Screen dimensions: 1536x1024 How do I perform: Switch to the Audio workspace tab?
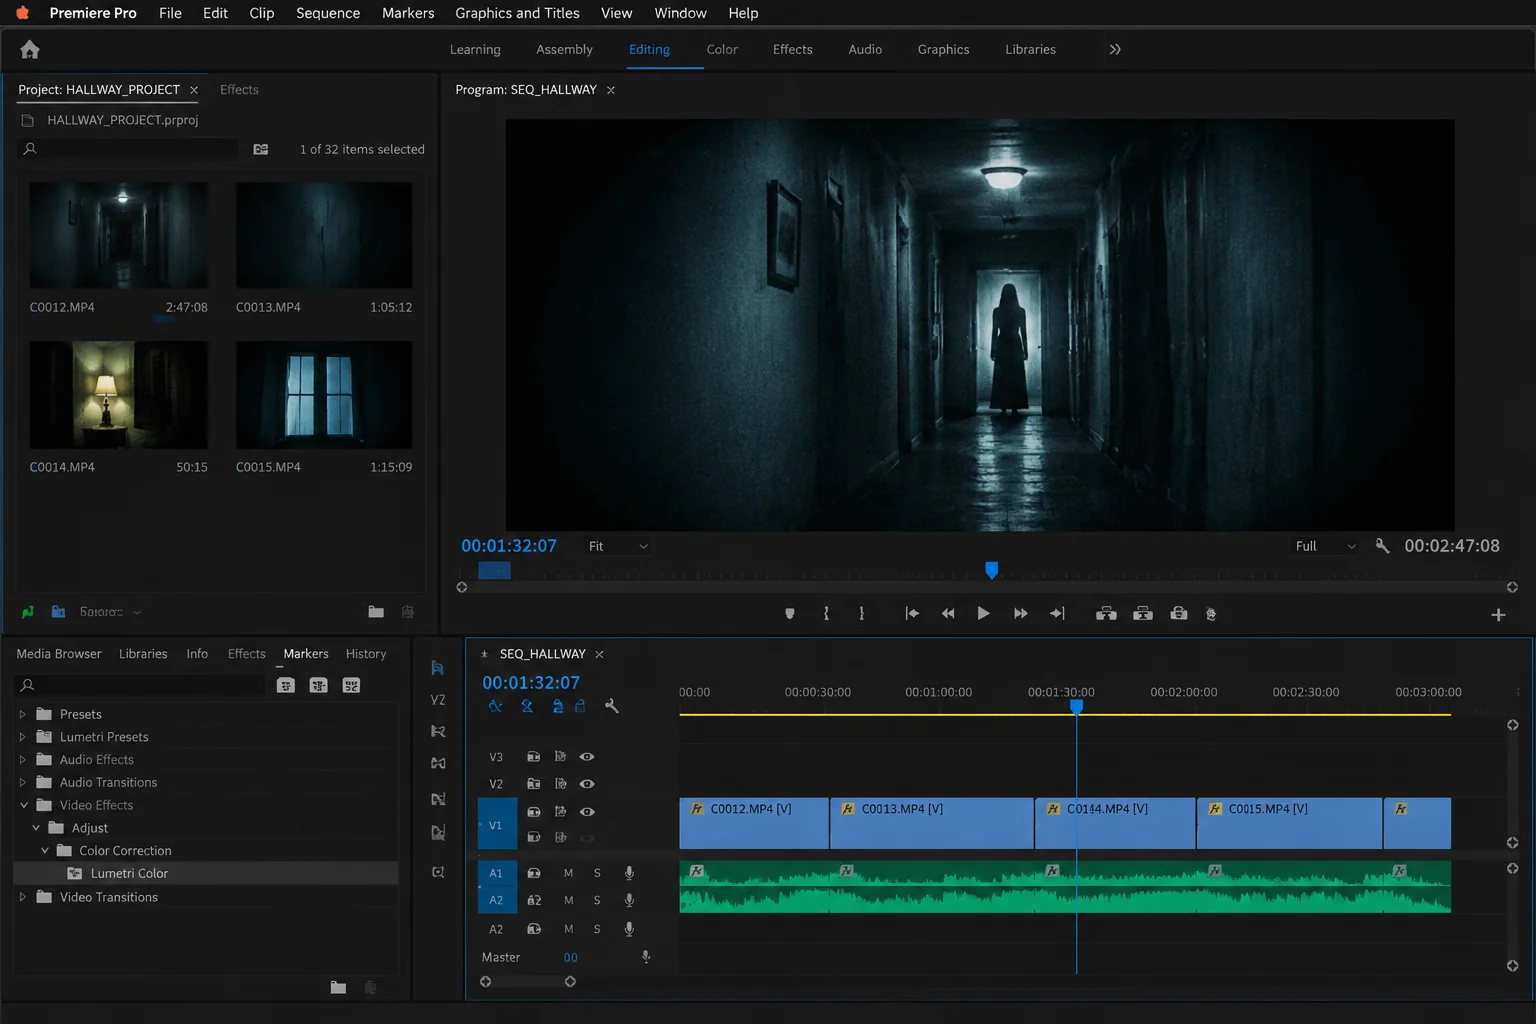click(x=865, y=49)
